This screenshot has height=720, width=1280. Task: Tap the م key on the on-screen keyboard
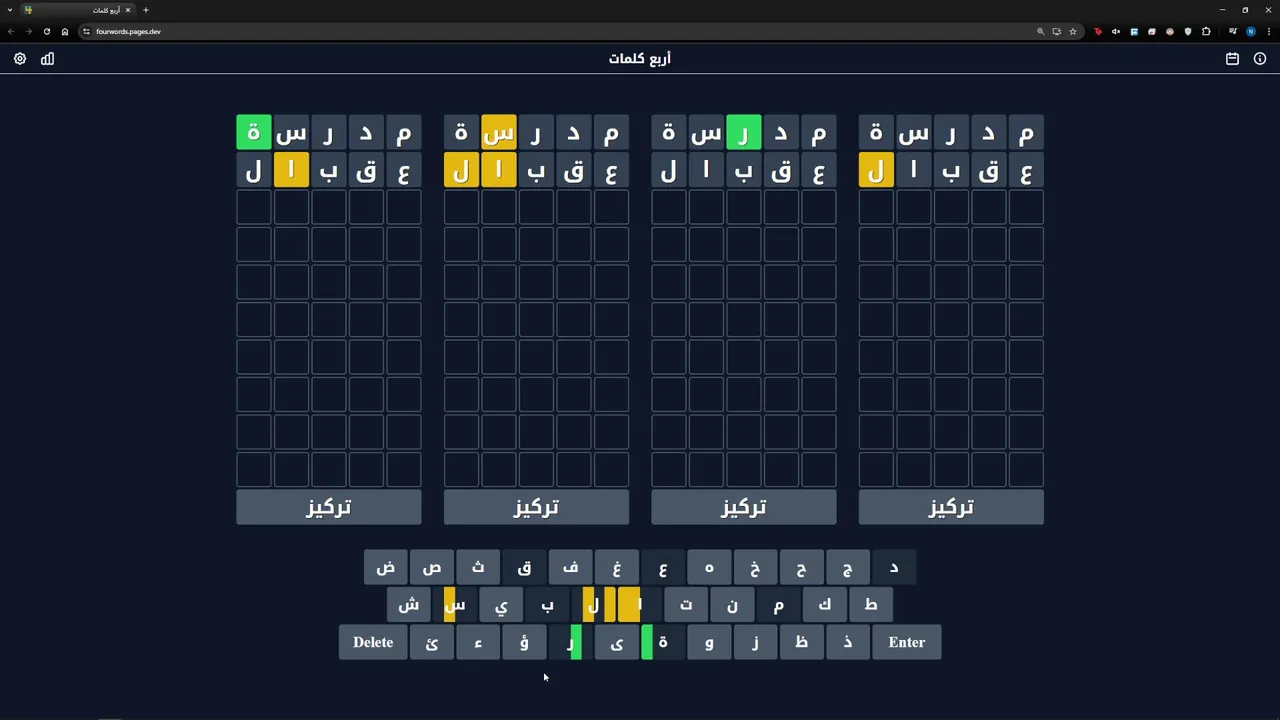778,604
